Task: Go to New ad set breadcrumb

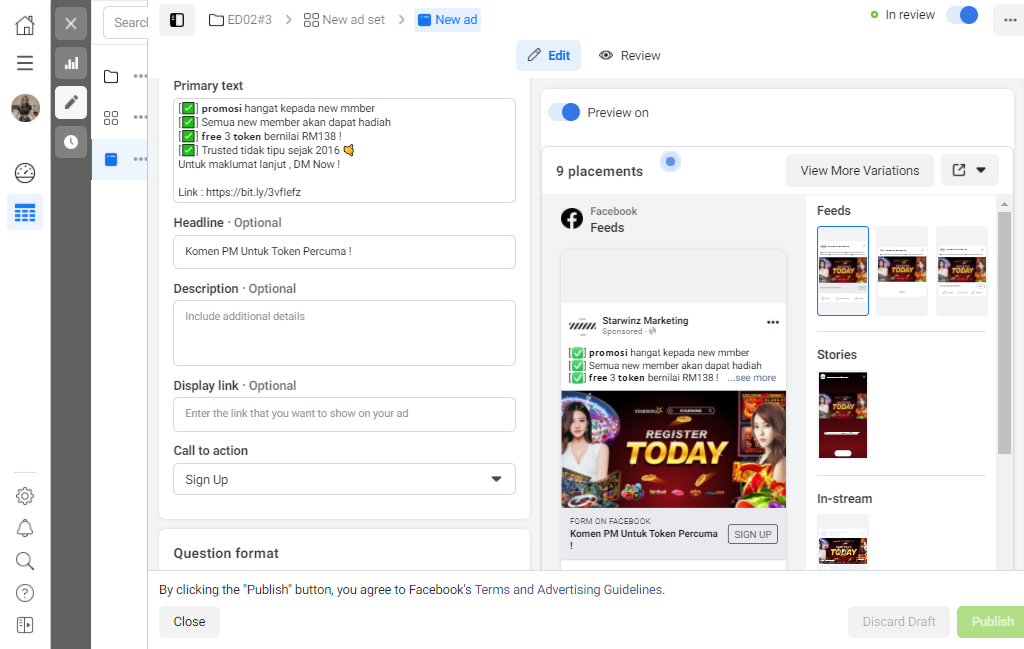Action: click(x=344, y=20)
